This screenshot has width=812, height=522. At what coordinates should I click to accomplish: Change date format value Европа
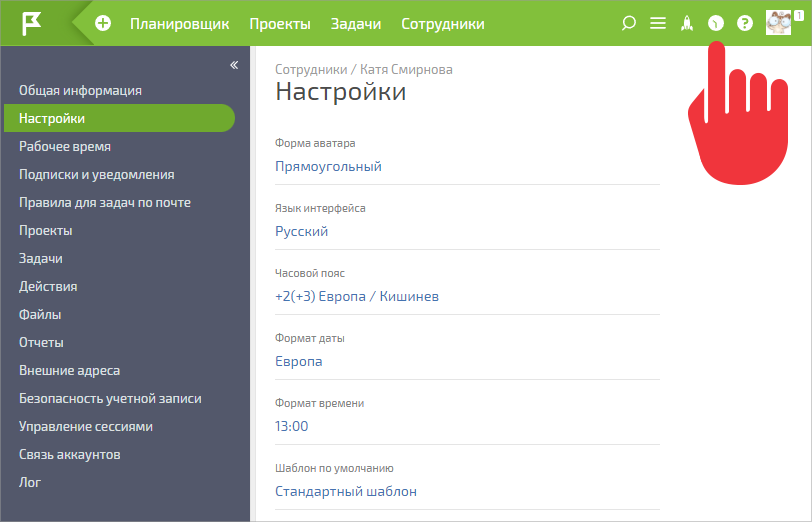coord(298,361)
